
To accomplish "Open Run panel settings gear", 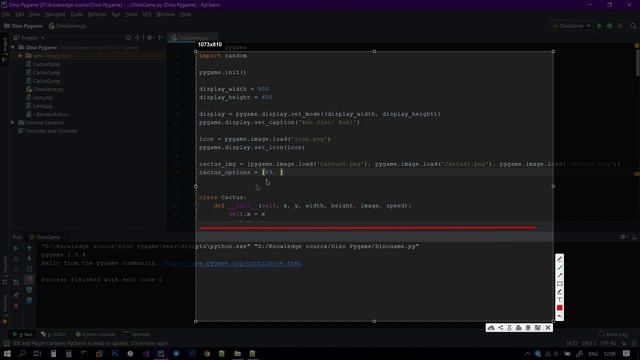I will (623, 237).
